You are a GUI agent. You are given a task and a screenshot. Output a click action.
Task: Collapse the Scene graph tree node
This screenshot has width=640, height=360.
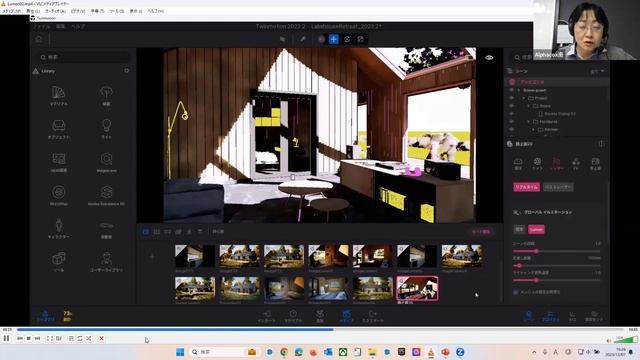pos(519,90)
